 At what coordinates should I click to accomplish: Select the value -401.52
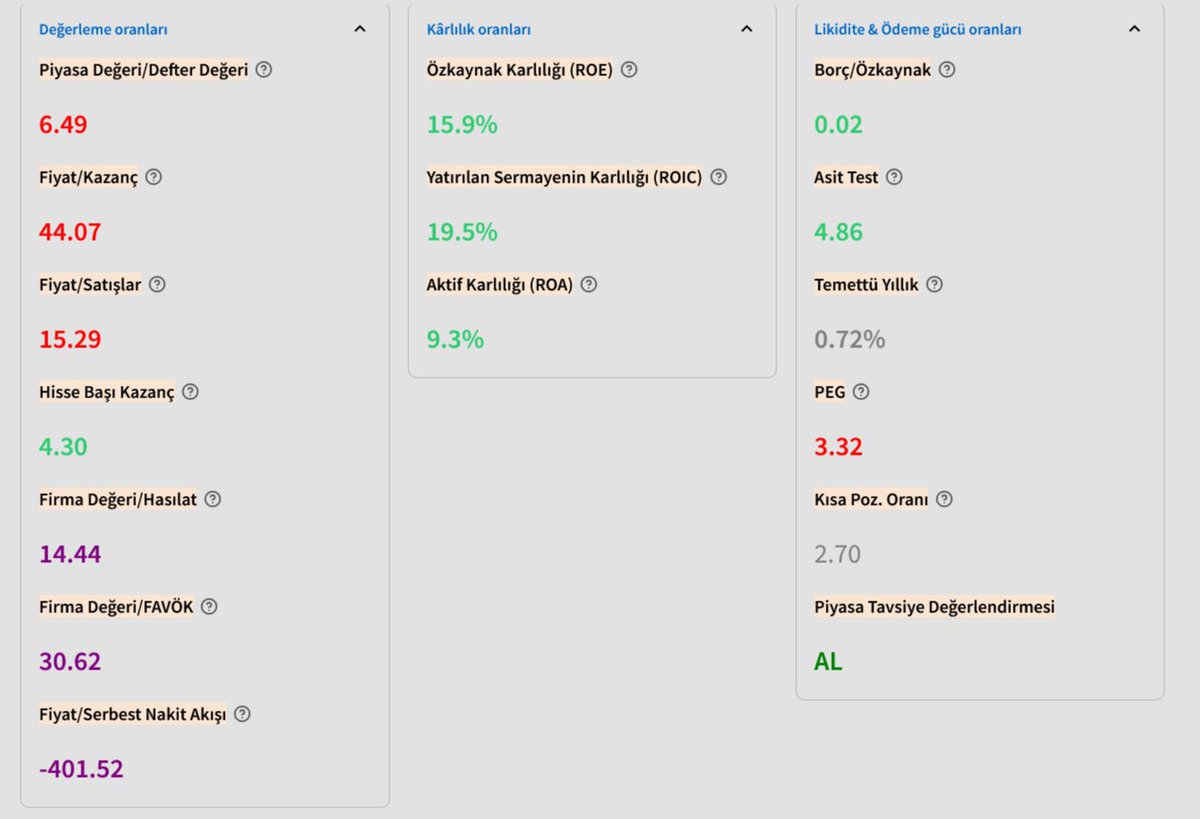81,769
